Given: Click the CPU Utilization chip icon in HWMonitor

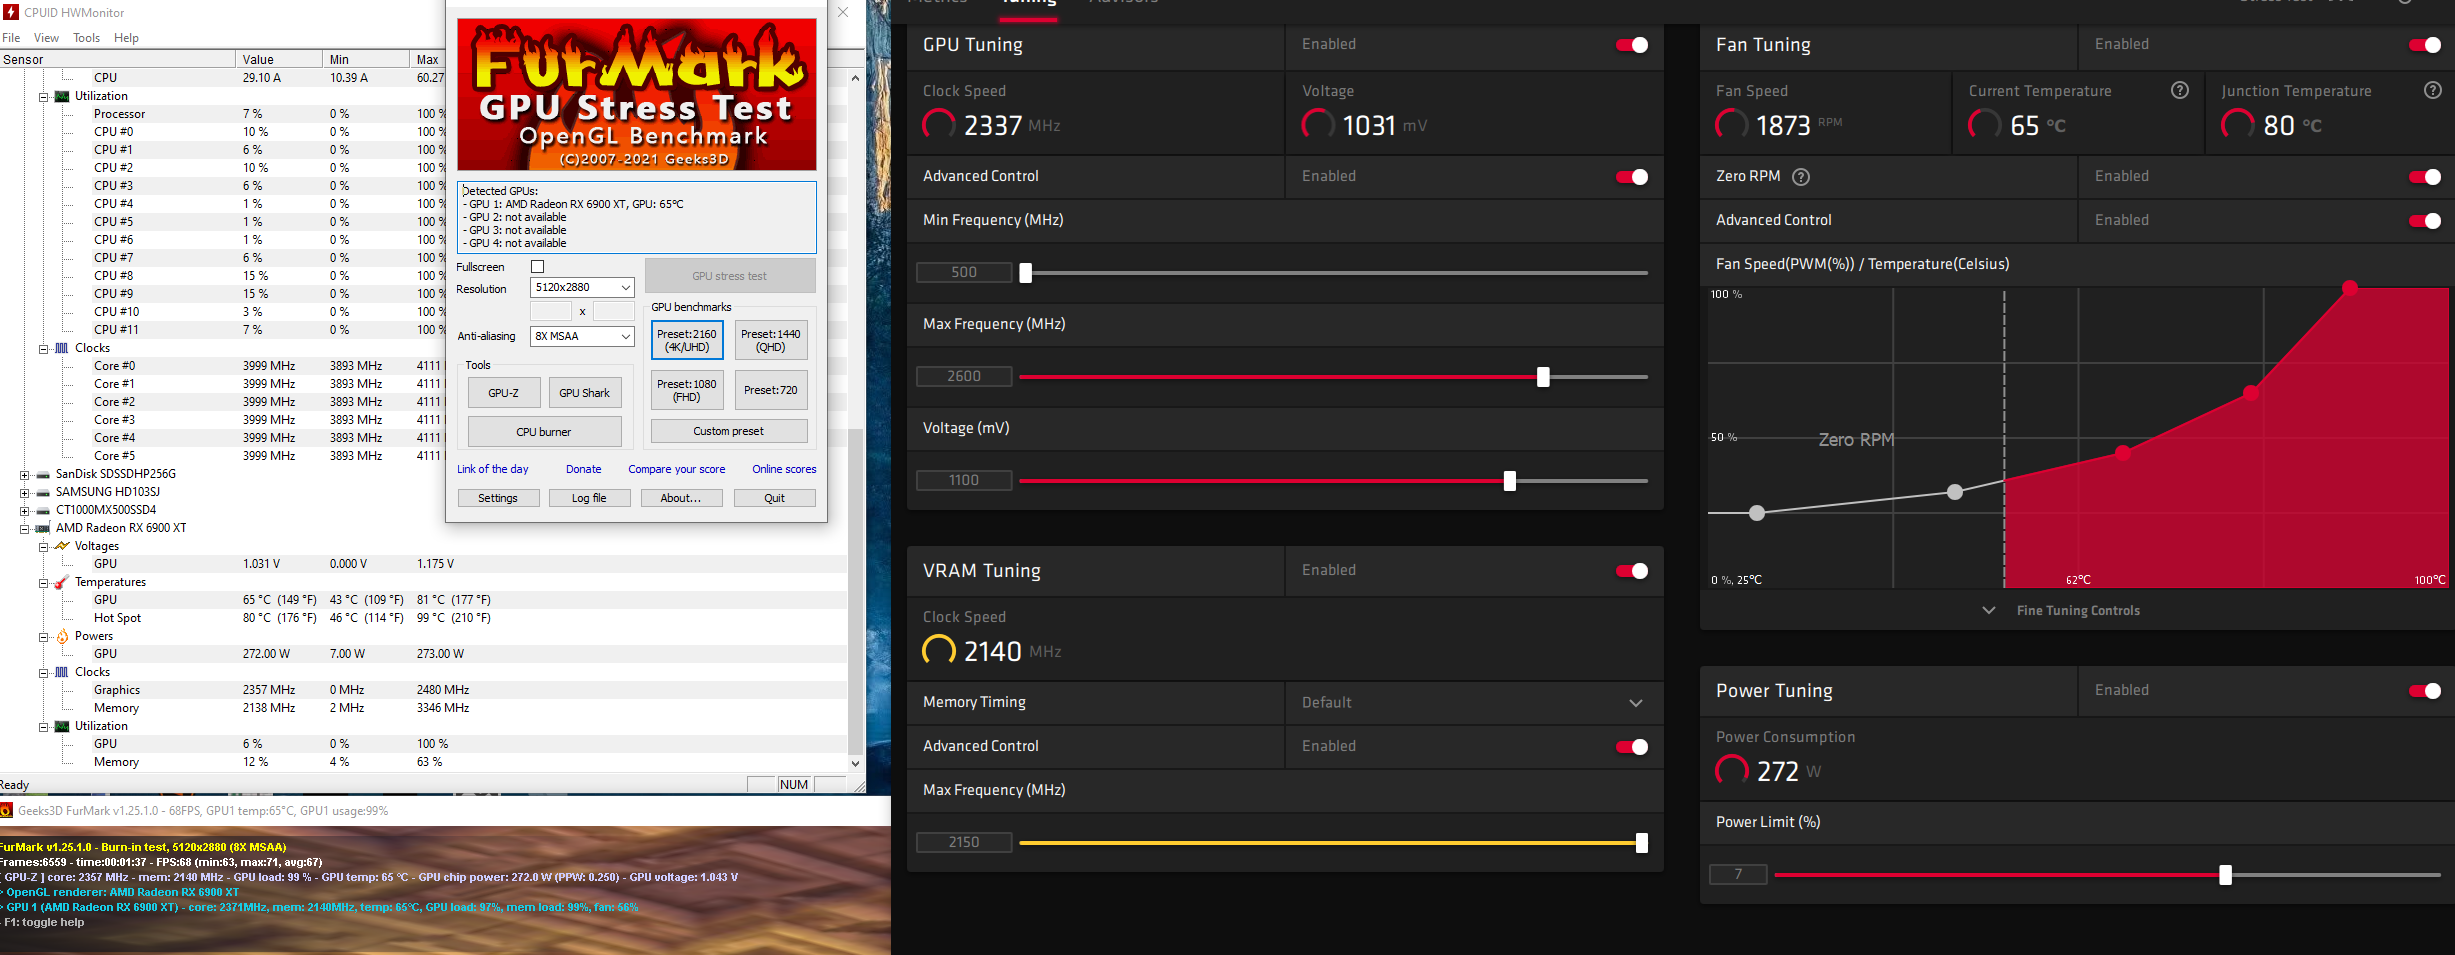Looking at the screenshot, I should [62, 96].
